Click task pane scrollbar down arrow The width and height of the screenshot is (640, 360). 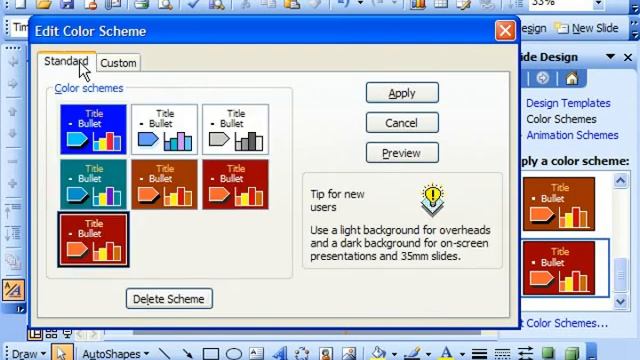click(x=620, y=302)
